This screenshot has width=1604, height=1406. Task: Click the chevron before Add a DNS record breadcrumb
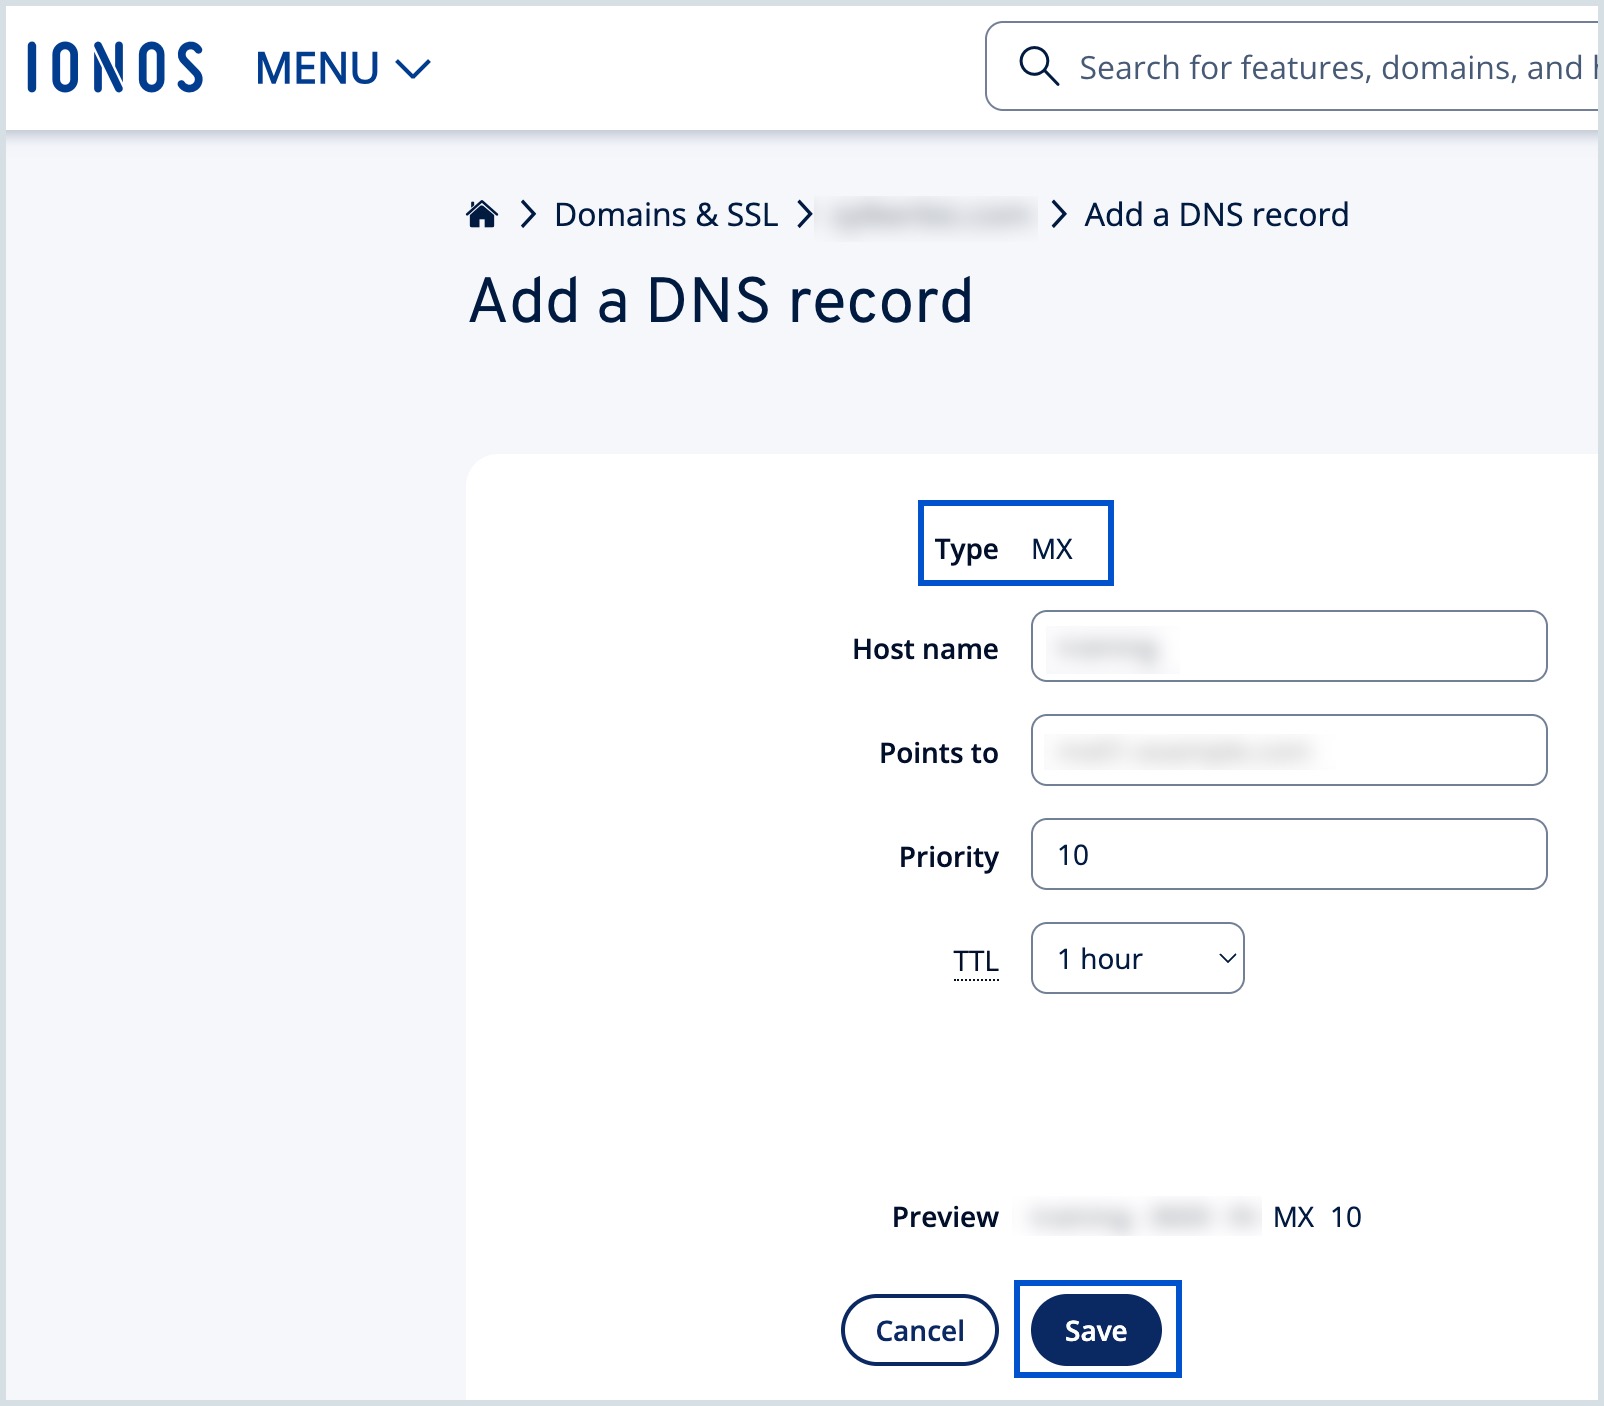click(1059, 215)
